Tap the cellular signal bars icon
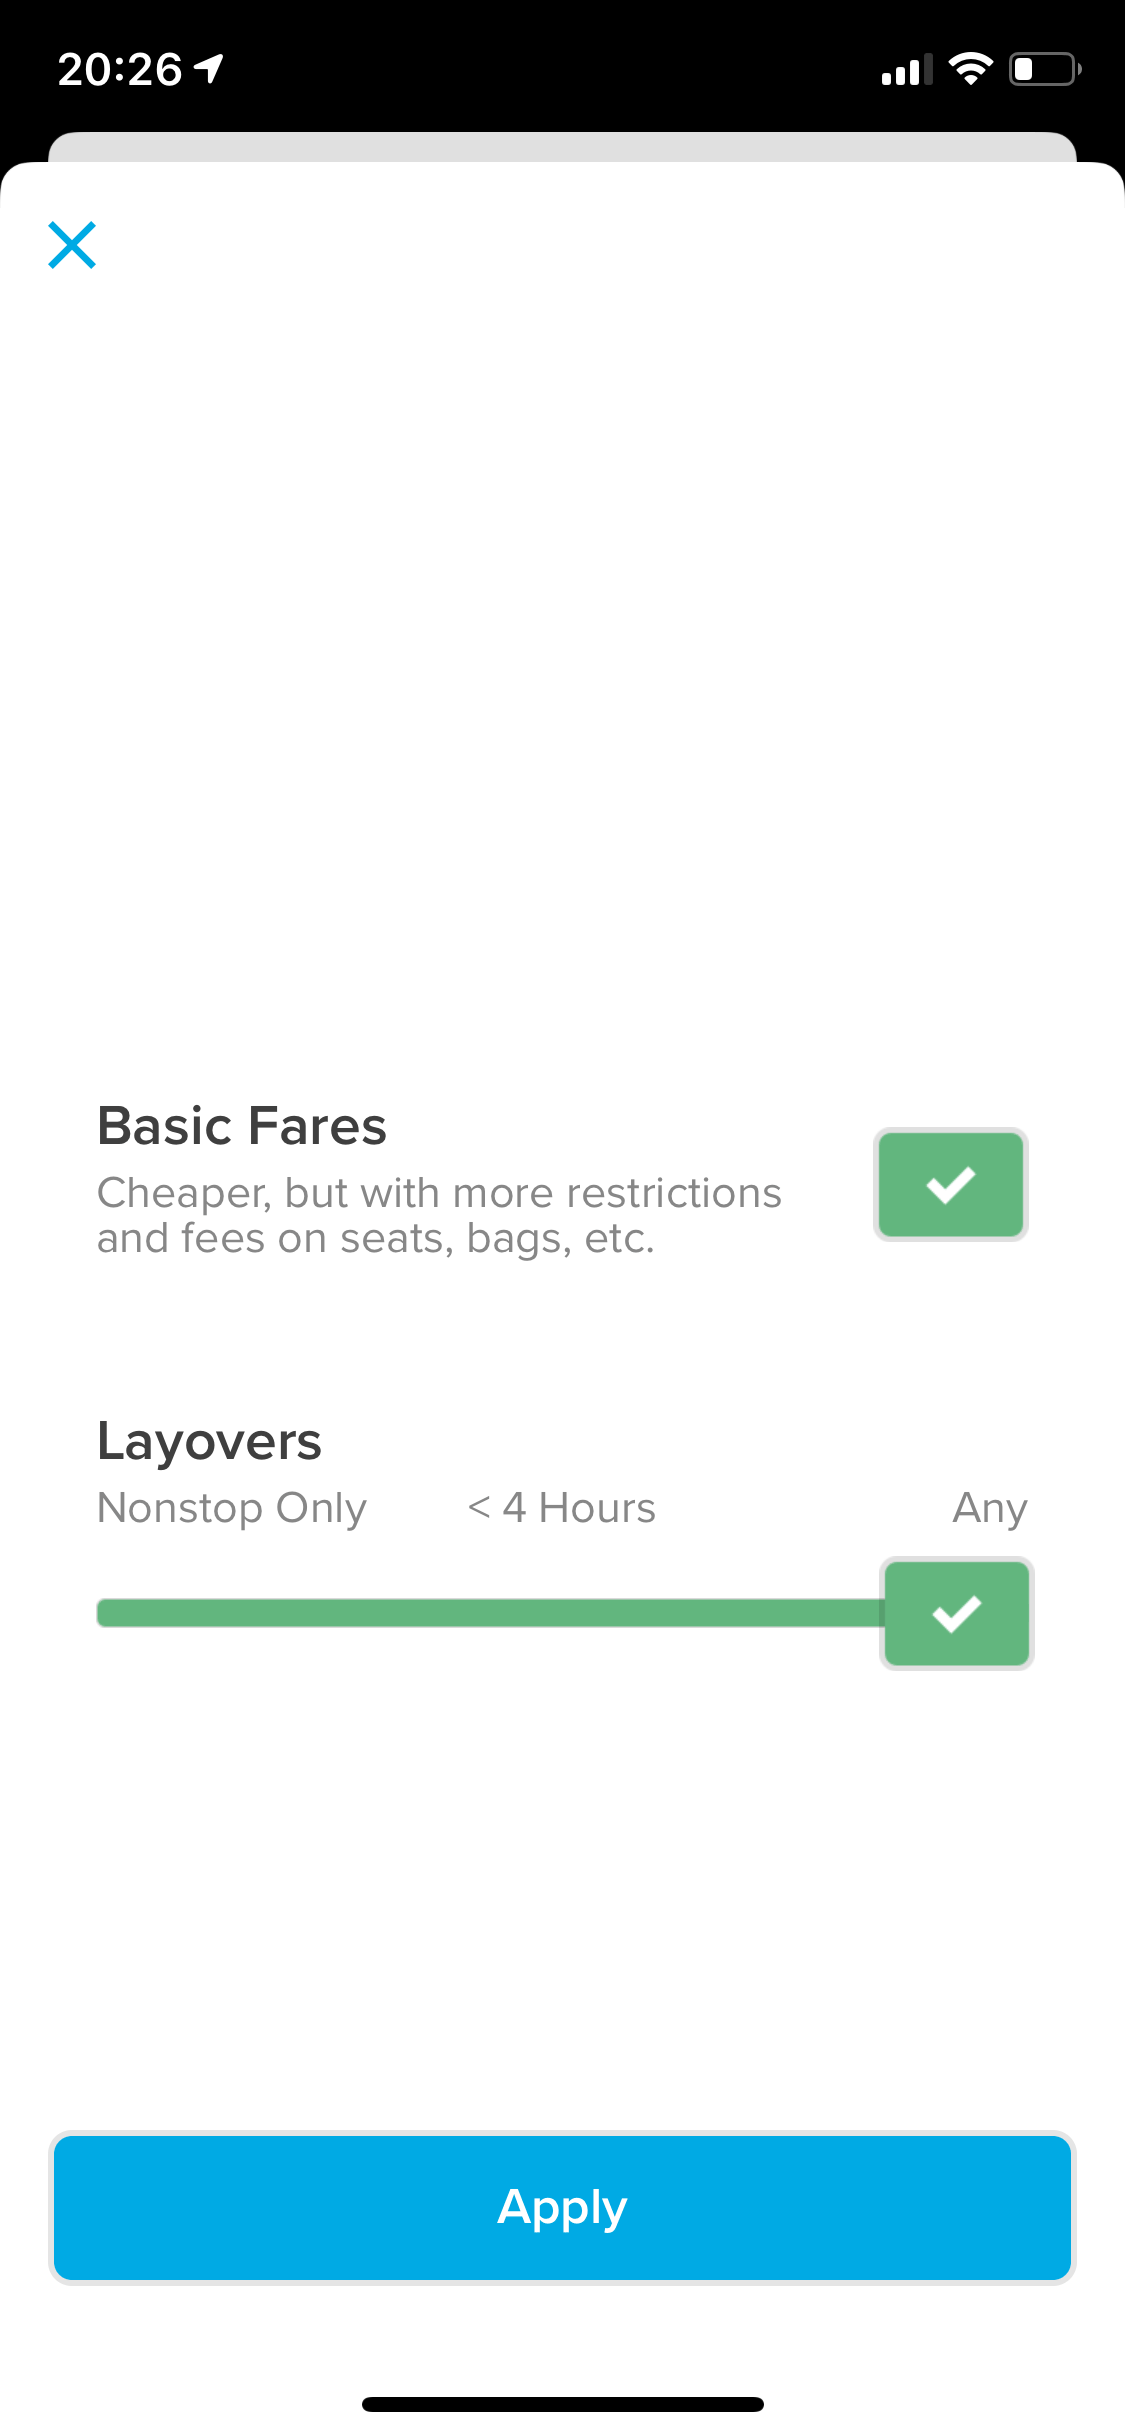Image resolution: width=1125 pixels, height=2436 pixels. [x=906, y=70]
